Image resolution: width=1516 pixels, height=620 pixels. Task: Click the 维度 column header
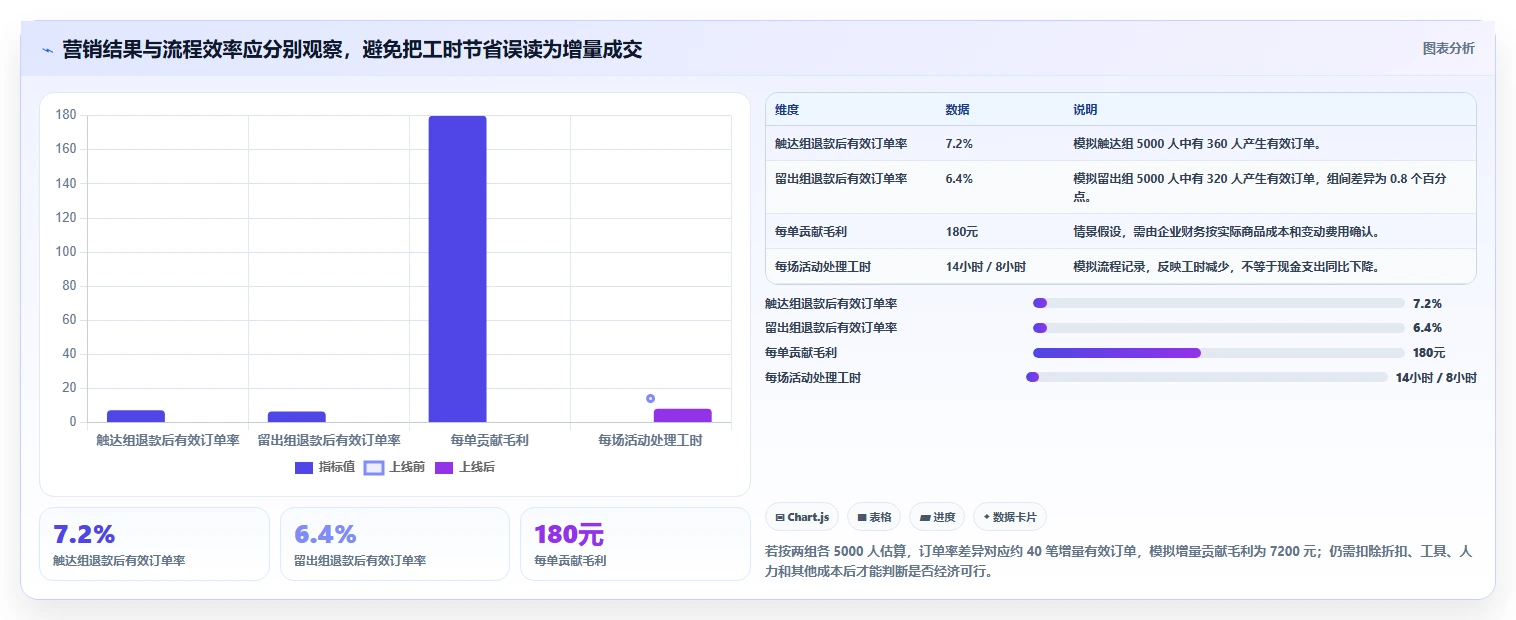pyautogui.click(x=786, y=110)
